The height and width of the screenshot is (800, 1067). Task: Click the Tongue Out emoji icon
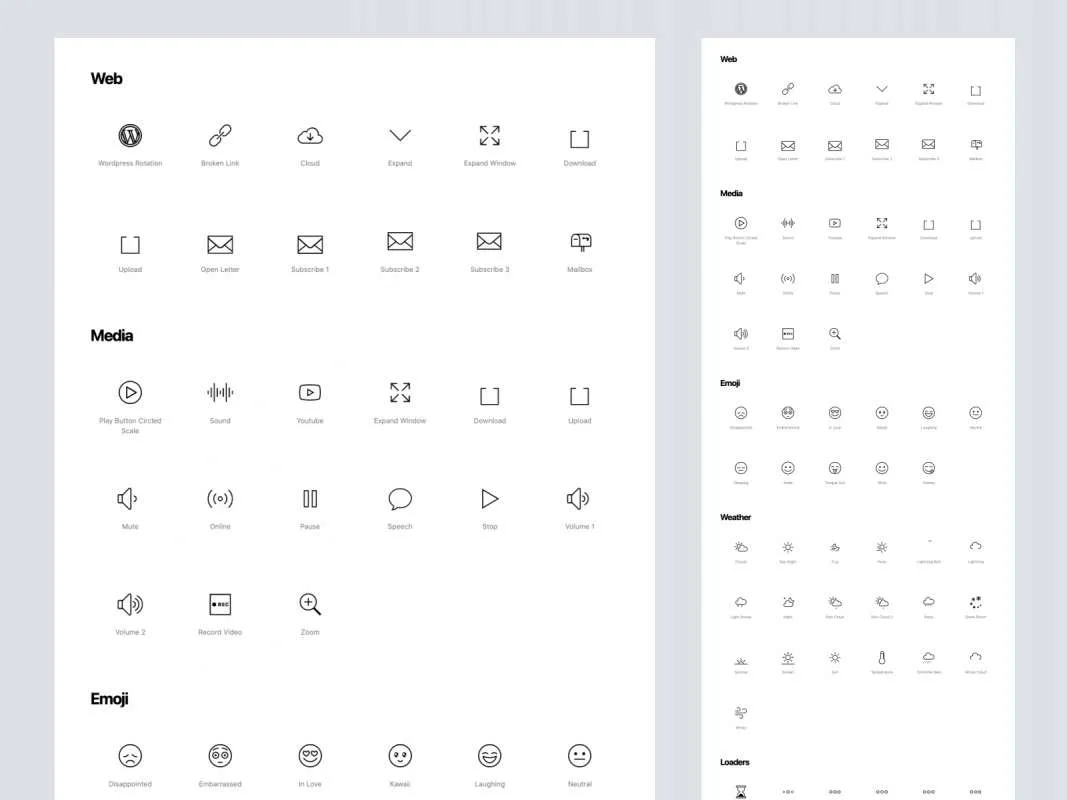pyautogui.click(x=835, y=468)
